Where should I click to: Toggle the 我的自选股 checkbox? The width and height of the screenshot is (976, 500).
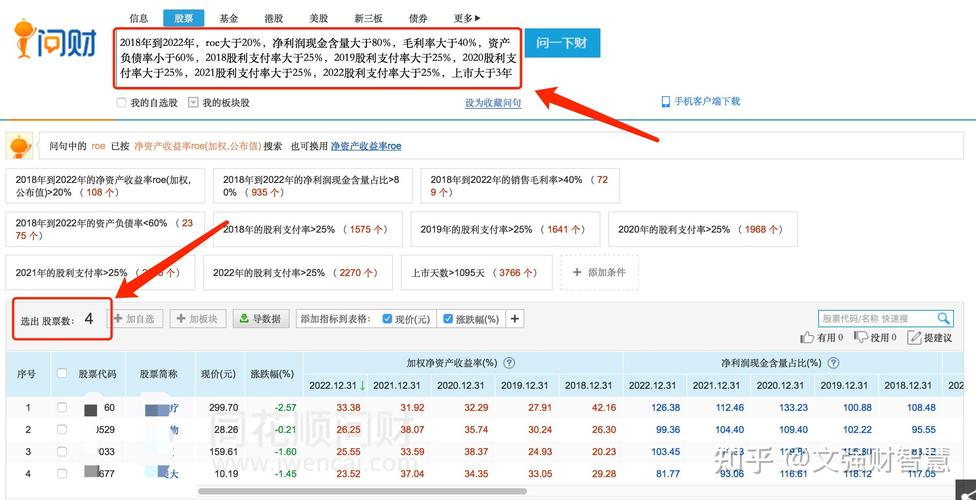click(121, 103)
